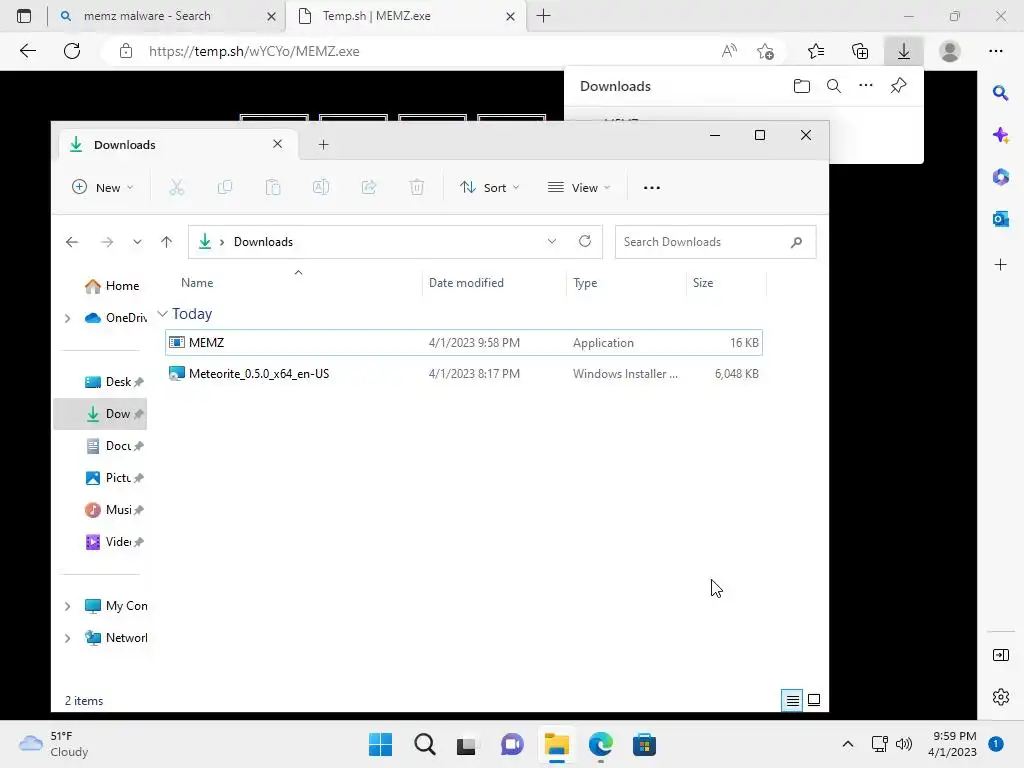The width and height of the screenshot is (1024, 768).
Task: Pin the Edge Downloads panel
Action: (x=899, y=86)
